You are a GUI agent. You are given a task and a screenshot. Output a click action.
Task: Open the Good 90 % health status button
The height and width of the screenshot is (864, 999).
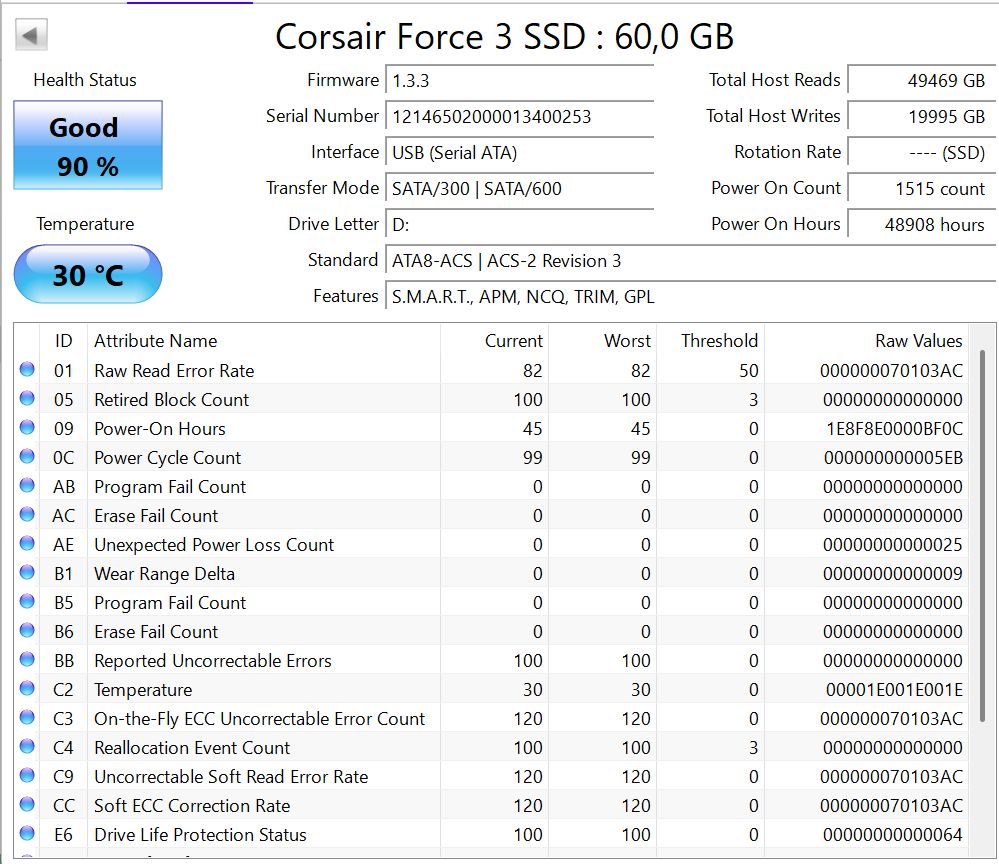[88, 145]
